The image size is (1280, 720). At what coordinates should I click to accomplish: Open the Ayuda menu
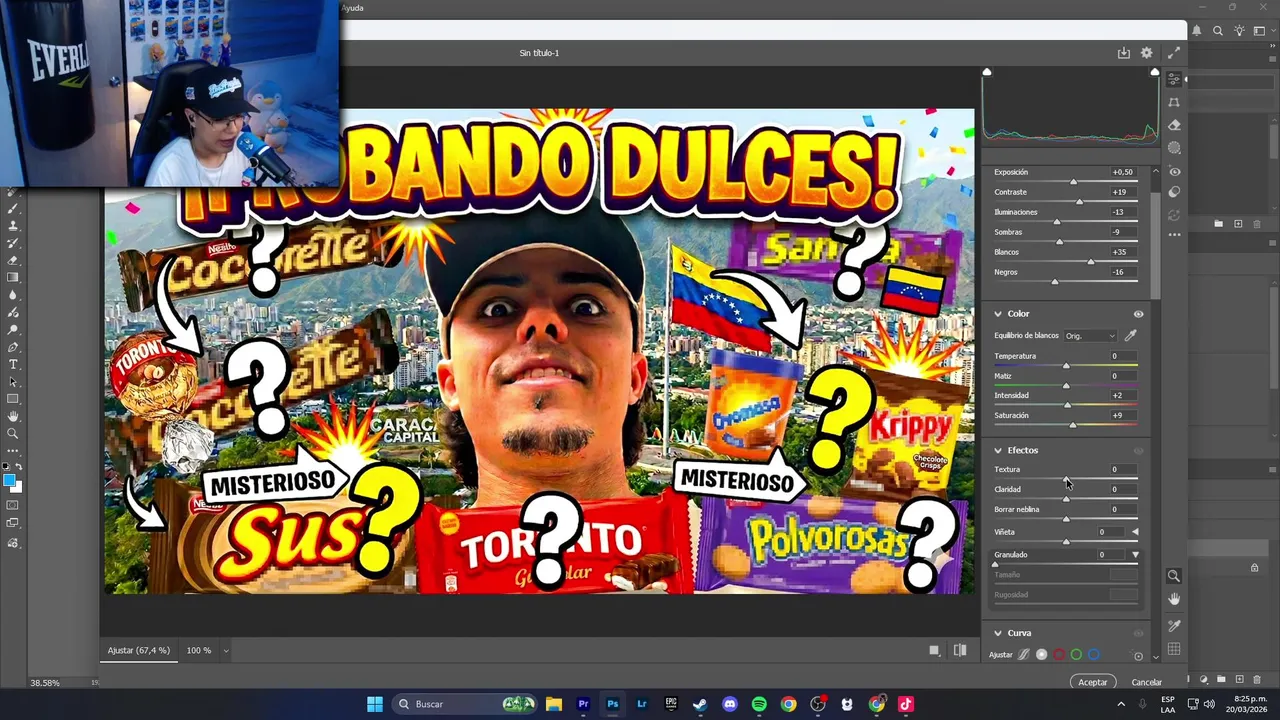point(352,8)
